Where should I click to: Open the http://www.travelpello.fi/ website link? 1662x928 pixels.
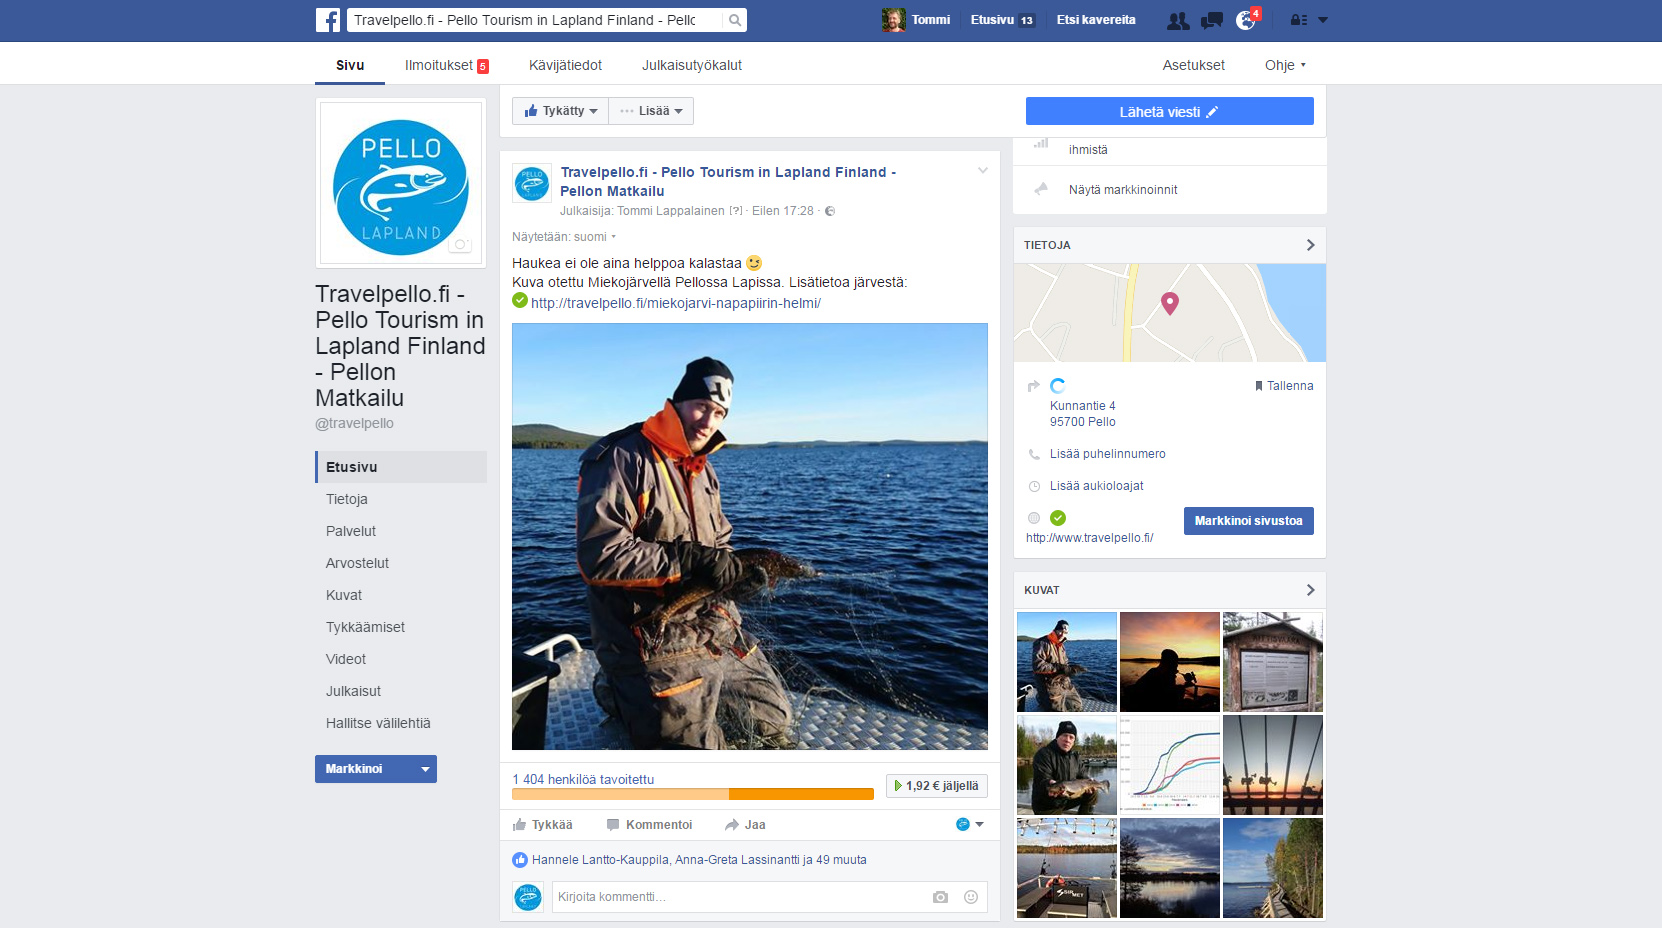click(1089, 538)
